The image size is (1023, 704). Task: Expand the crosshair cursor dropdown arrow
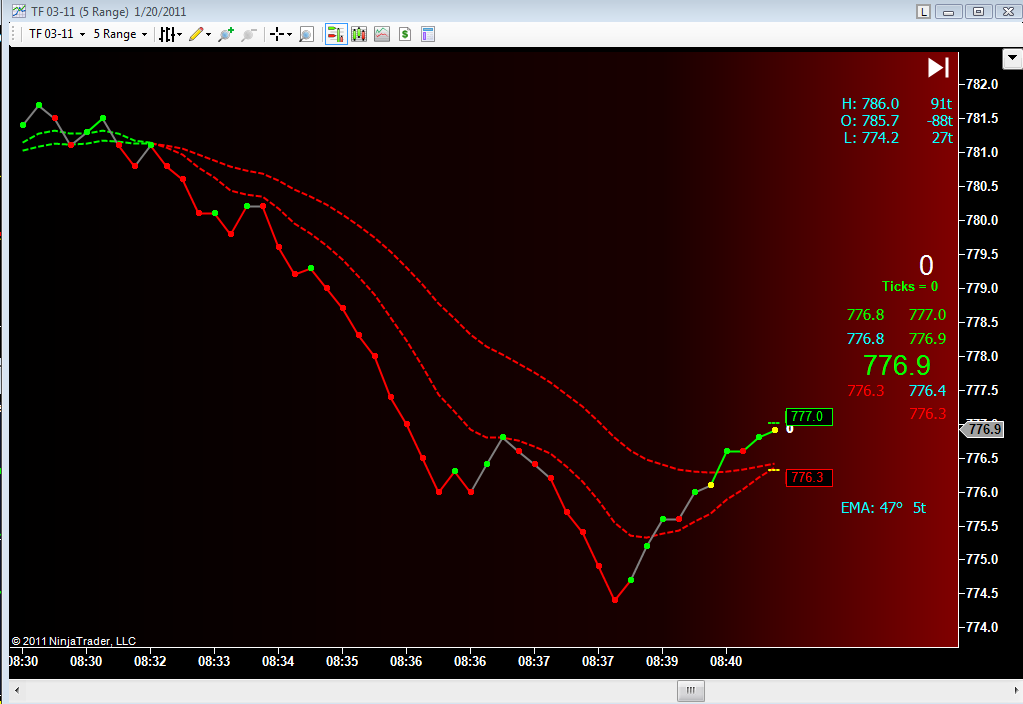(x=290, y=35)
